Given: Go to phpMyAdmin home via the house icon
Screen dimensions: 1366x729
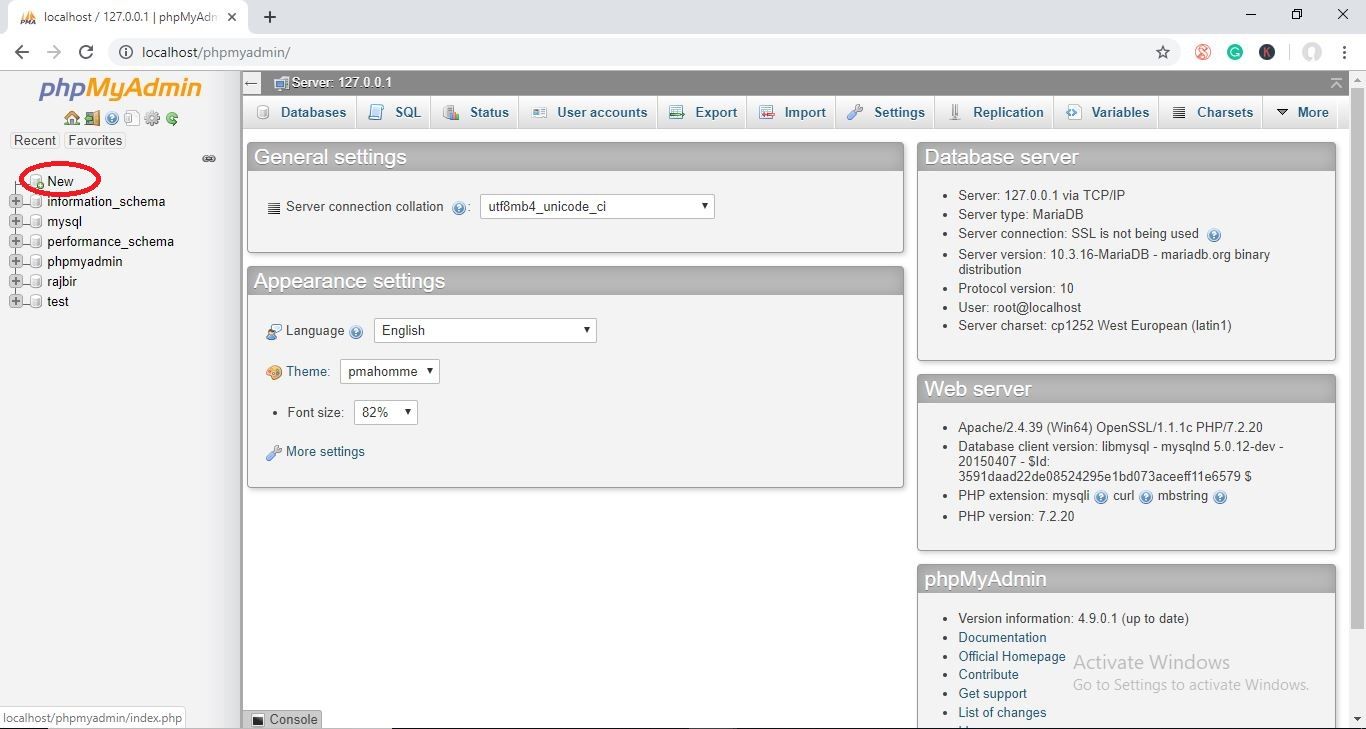Looking at the screenshot, I should tap(72, 118).
